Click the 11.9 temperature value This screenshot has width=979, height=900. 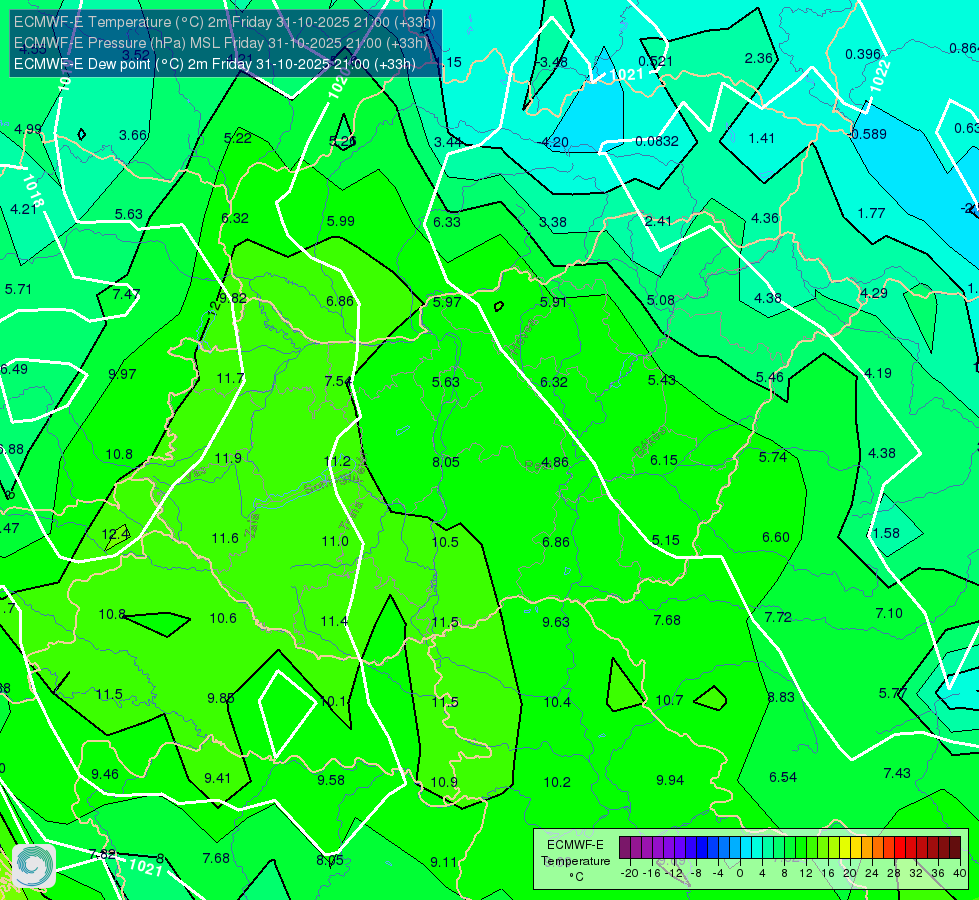[x=228, y=458]
